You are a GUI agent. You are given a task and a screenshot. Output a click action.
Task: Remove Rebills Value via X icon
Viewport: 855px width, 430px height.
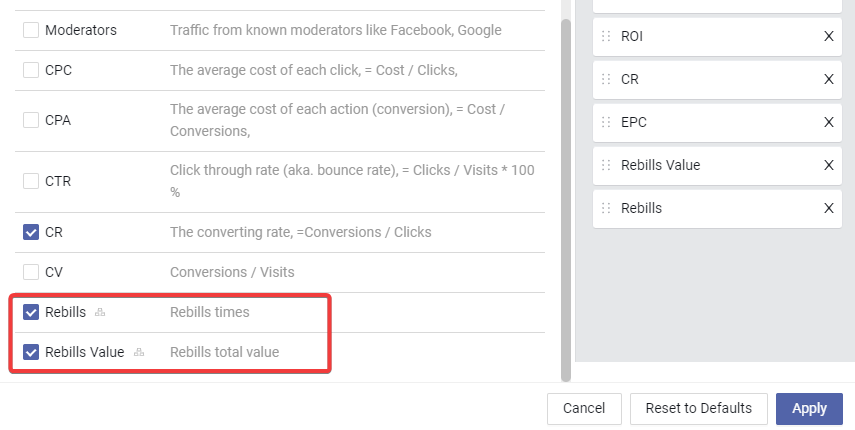coord(828,165)
